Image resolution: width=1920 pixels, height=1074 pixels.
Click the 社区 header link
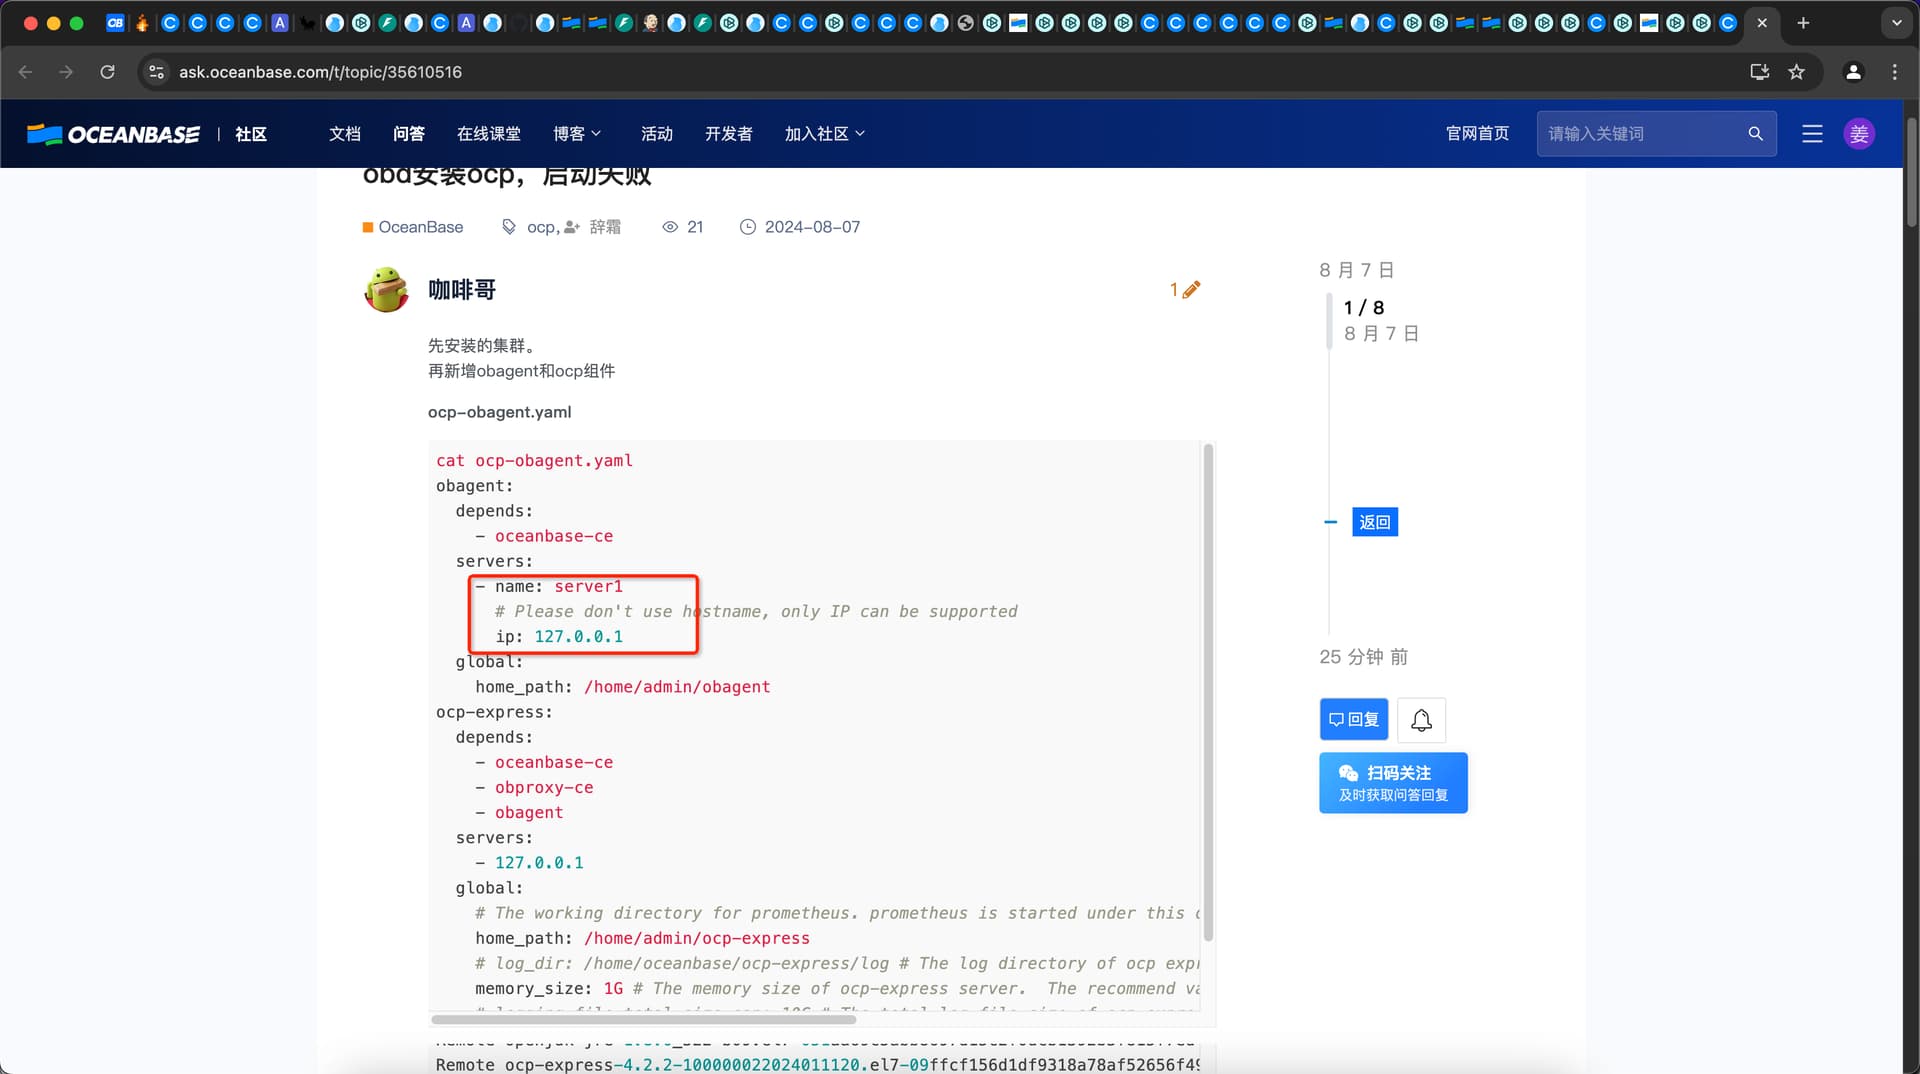251,134
